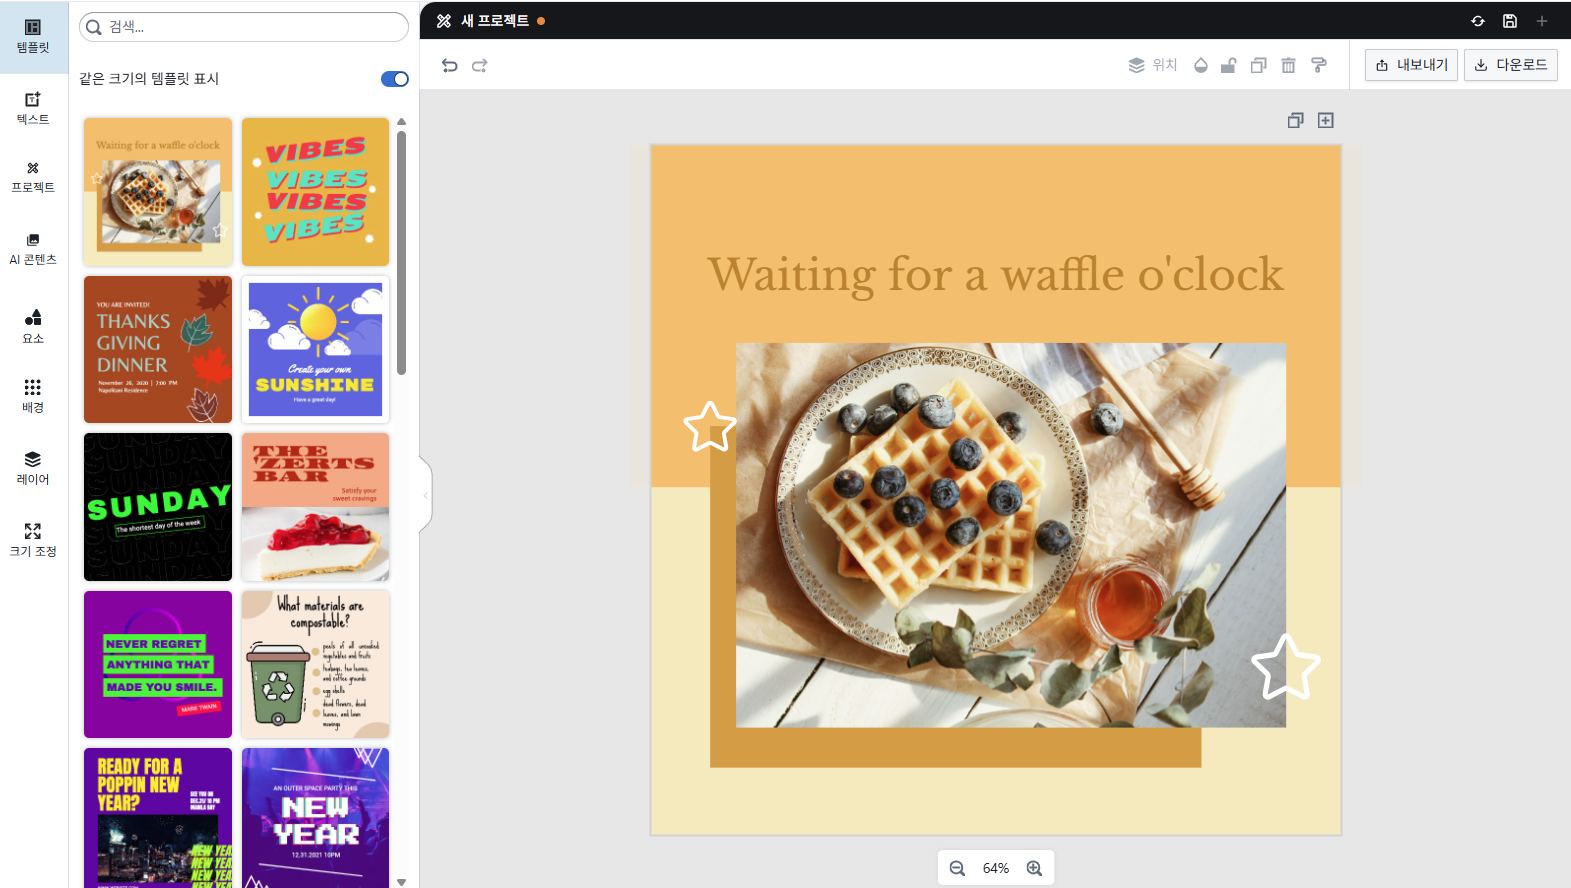Open the 위치 position options
The image size is (1571, 888).
[x=1153, y=65]
